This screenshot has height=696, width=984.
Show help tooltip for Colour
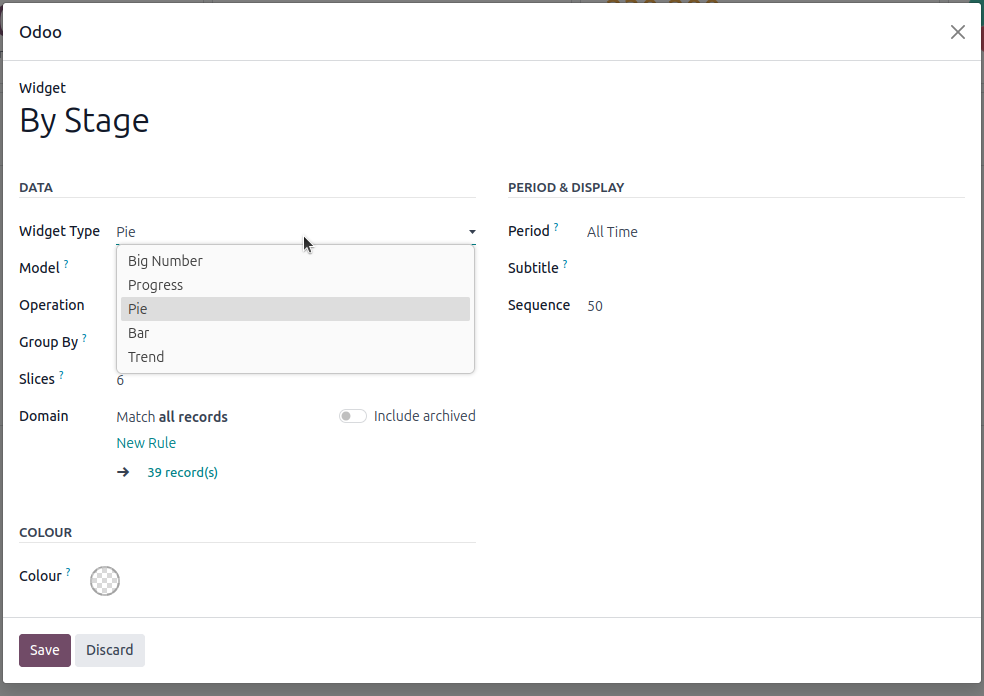[68, 572]
